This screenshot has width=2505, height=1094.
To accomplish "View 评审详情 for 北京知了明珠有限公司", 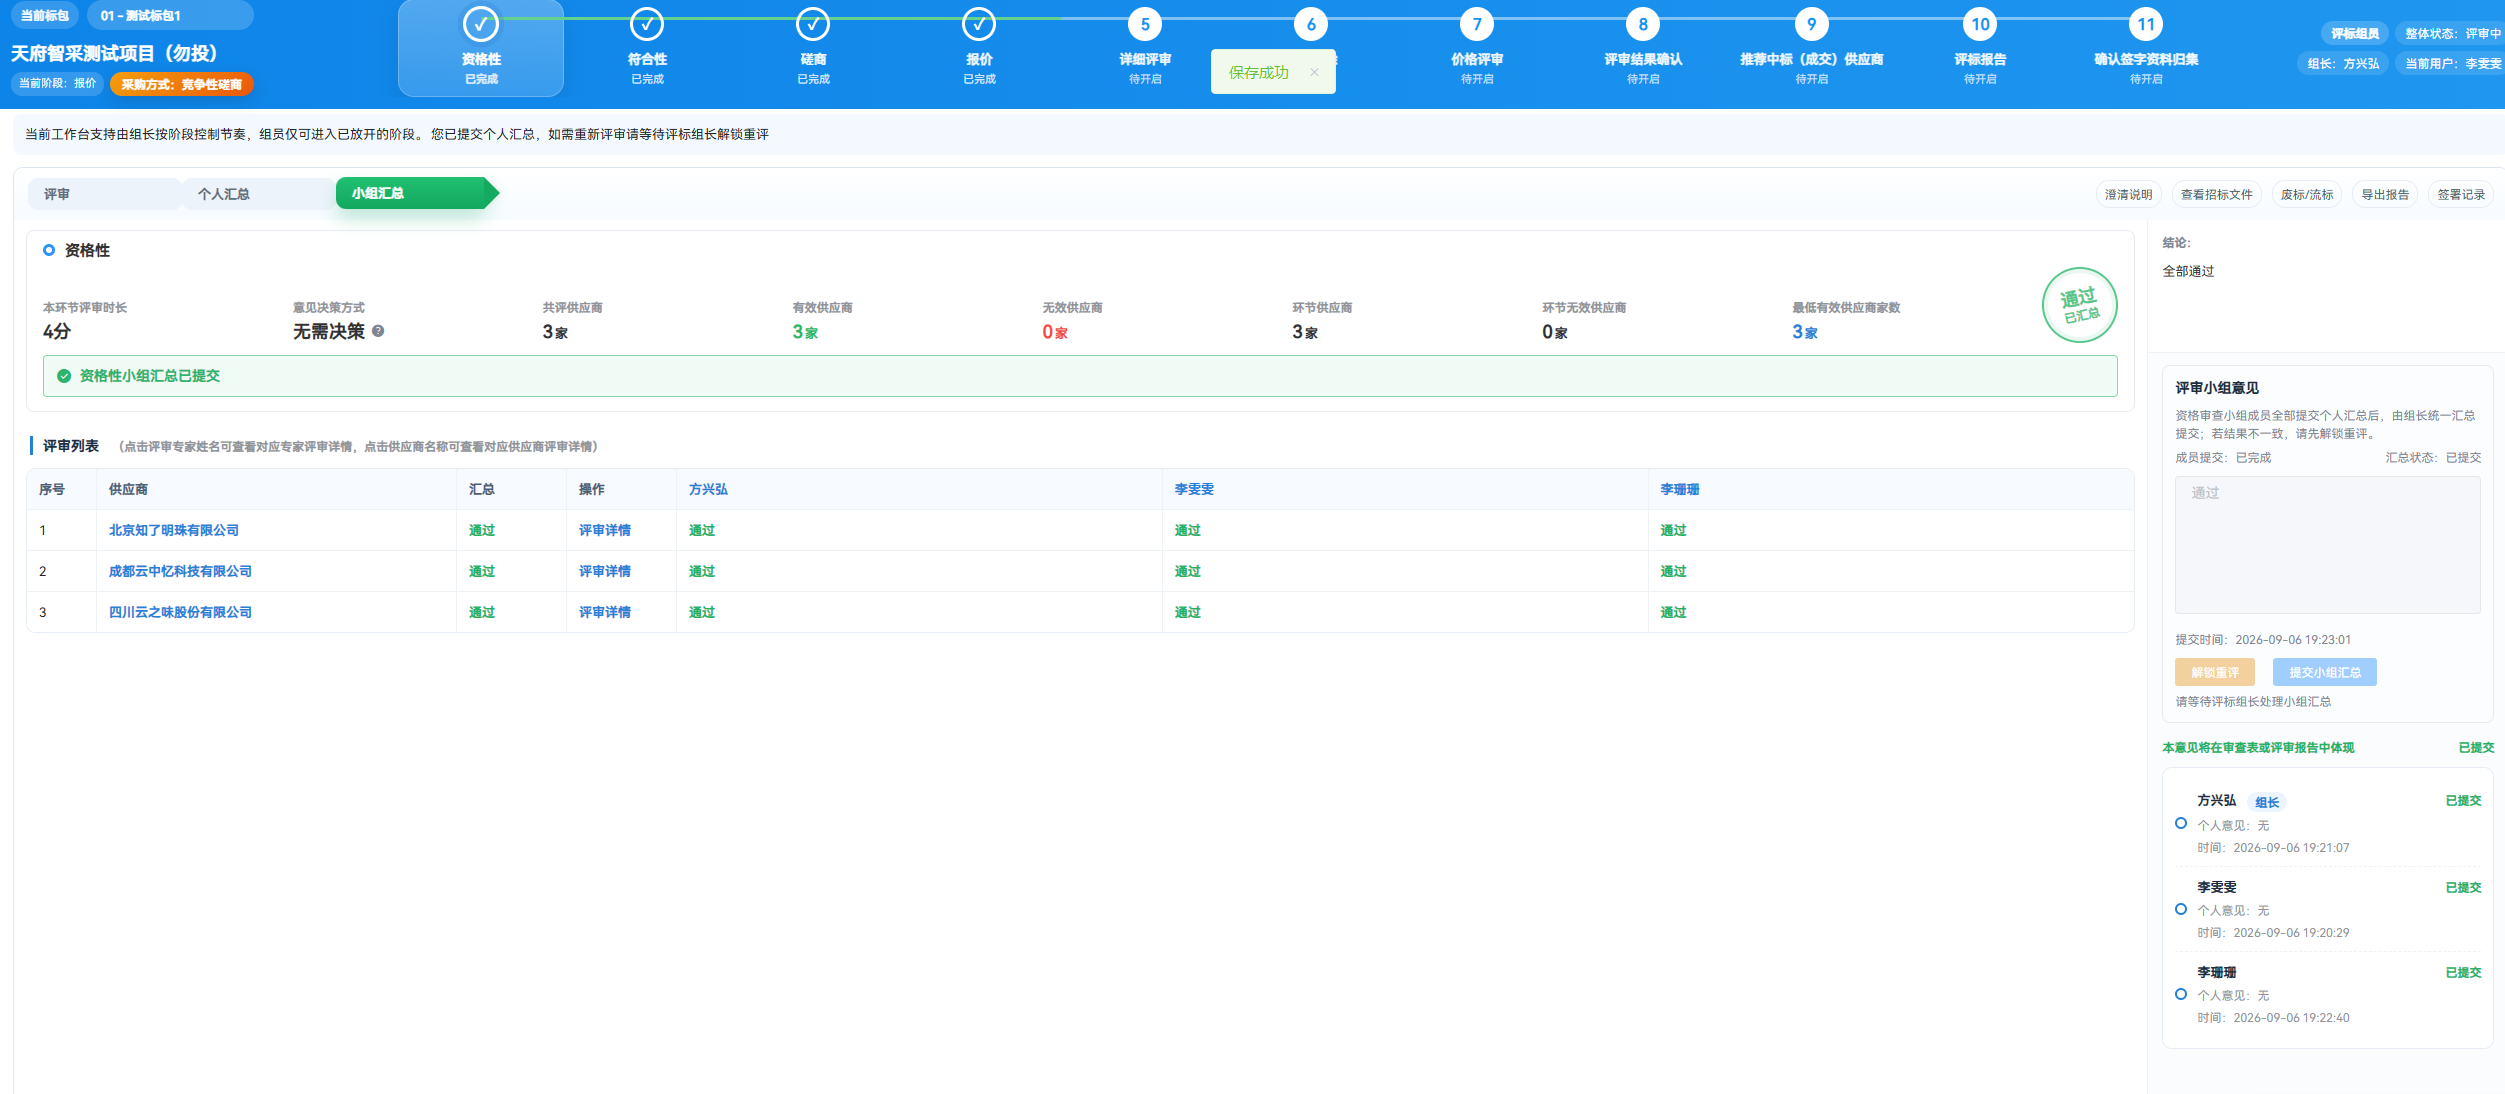I will tap(604, 531).
